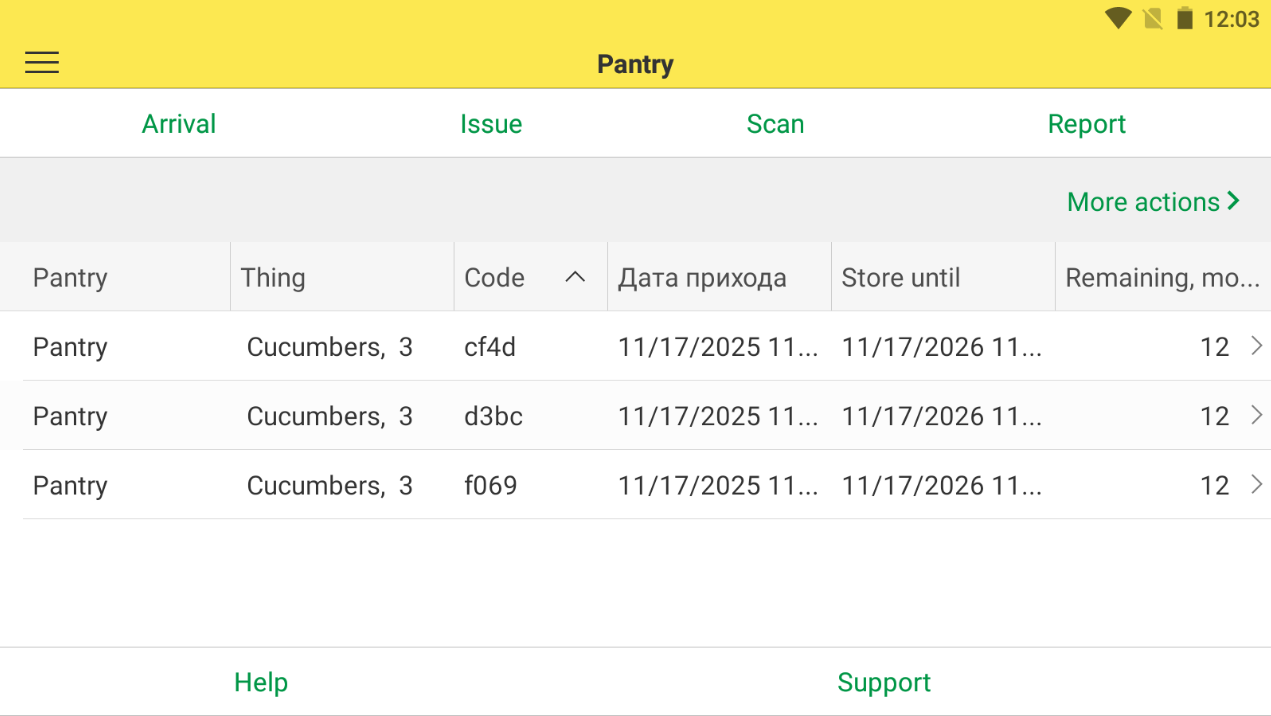Open details chevron for d3bc row
Viewport: 1271px width, 716px height.
point(1257,415)
